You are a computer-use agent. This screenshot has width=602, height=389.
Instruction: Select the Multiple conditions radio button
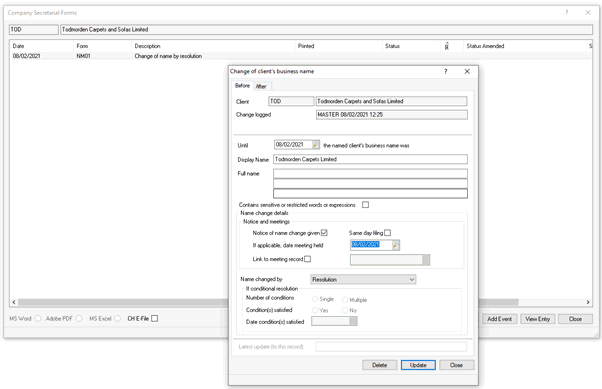click(x=345, y=300)
